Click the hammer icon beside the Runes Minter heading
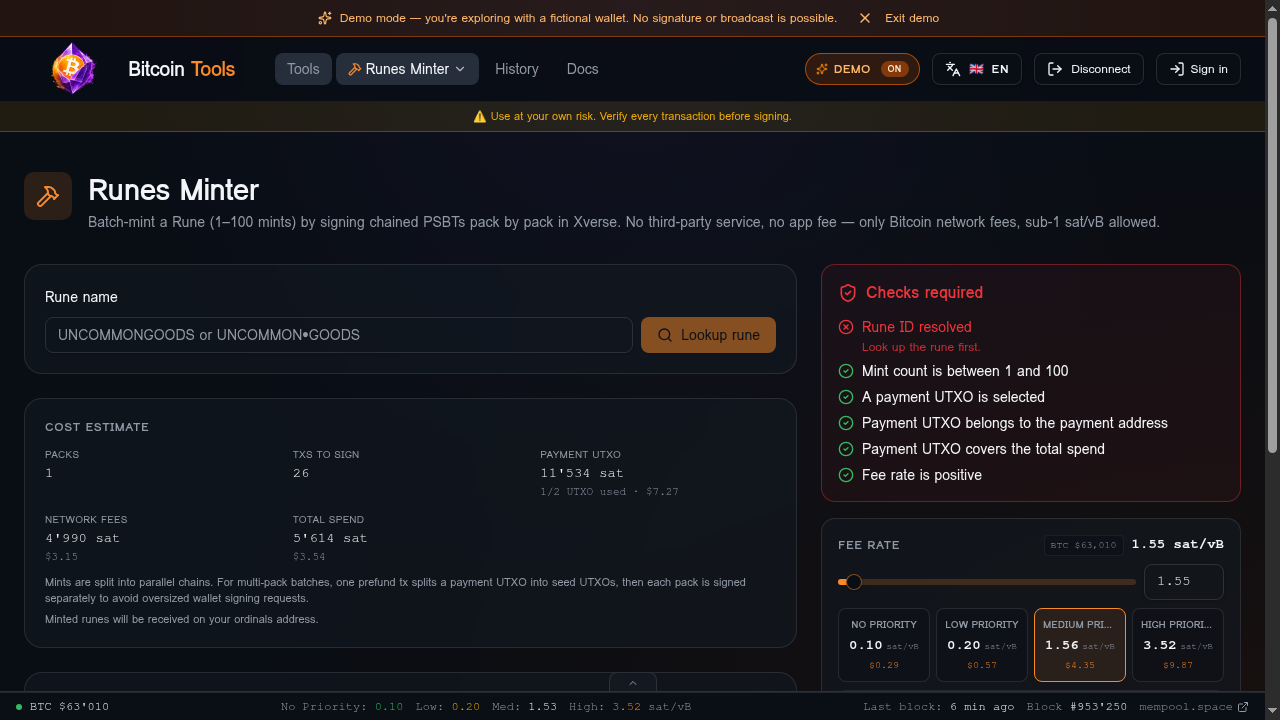Viewport: 1280px width, 720px height. pos(48,196)
